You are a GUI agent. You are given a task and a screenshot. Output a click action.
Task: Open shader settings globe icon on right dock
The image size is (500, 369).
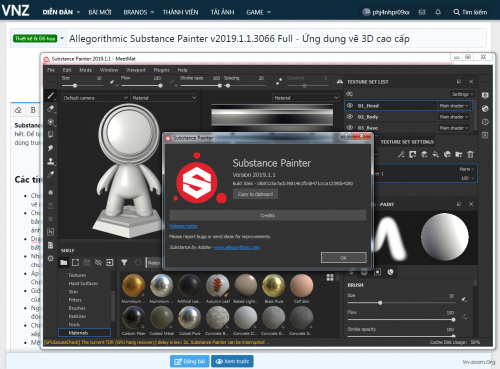485,109
